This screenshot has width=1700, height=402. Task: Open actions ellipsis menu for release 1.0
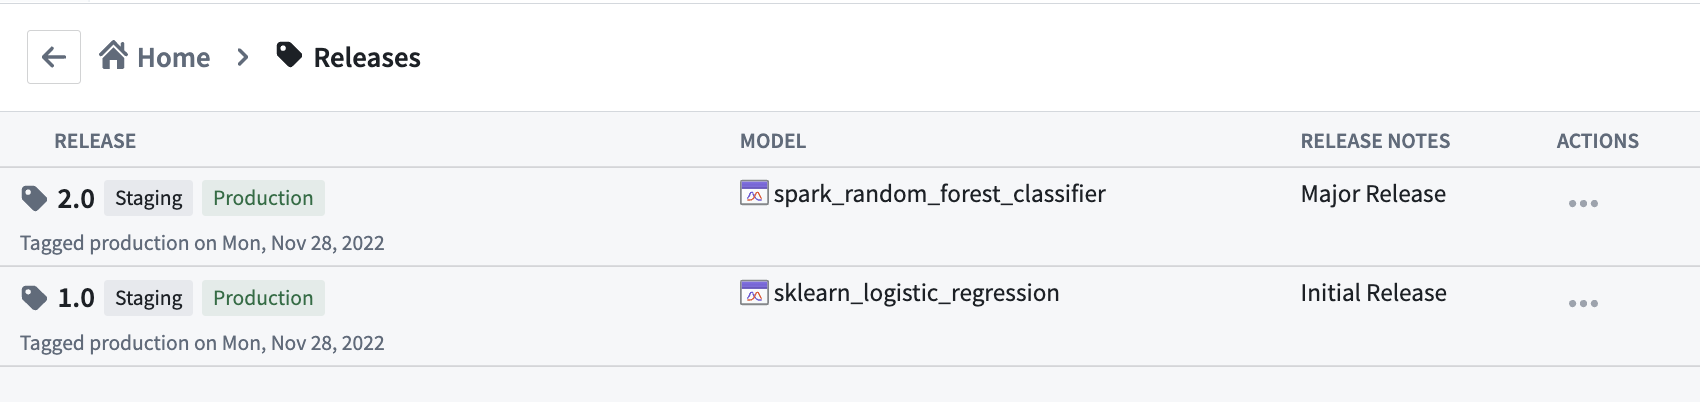(1583, 303)
